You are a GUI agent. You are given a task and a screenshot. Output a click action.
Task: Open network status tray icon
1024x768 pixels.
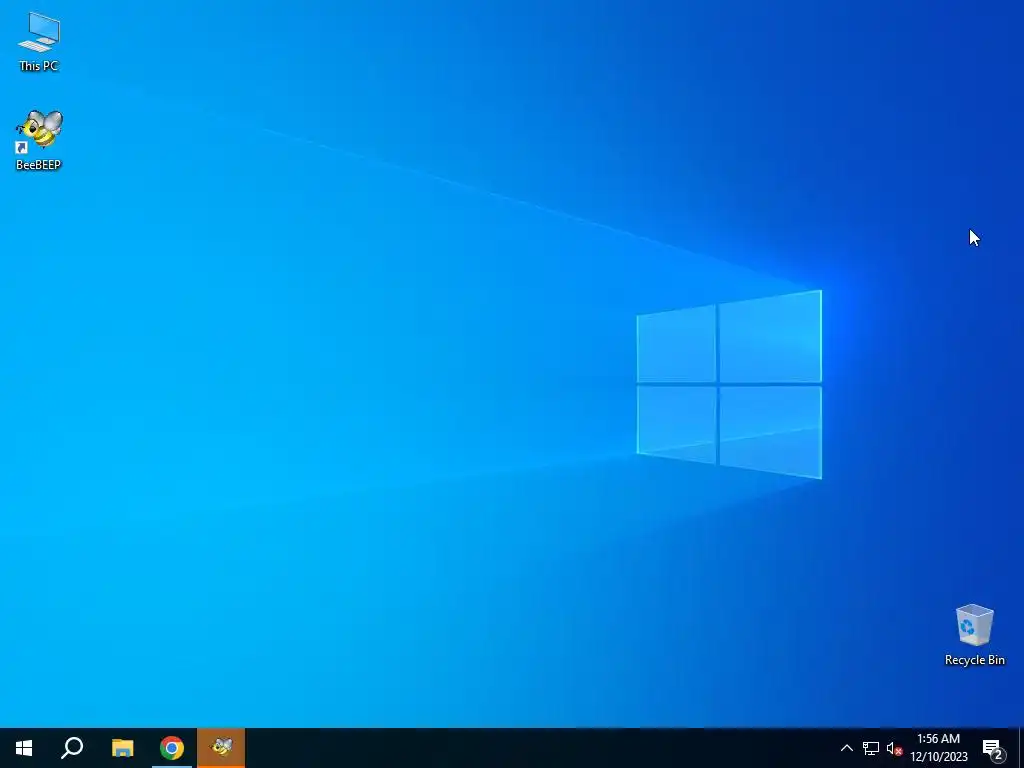tap(871, 748)
